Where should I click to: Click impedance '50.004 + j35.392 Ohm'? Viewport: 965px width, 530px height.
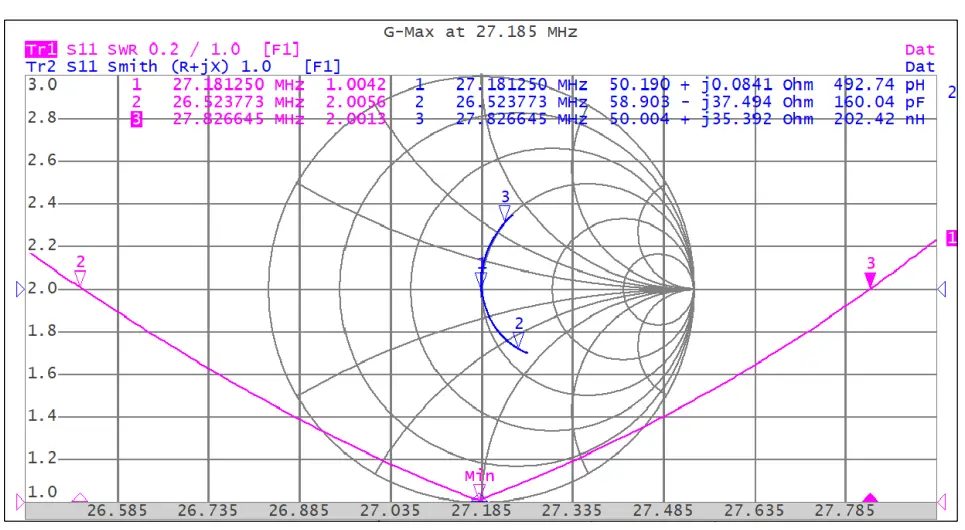711,119
